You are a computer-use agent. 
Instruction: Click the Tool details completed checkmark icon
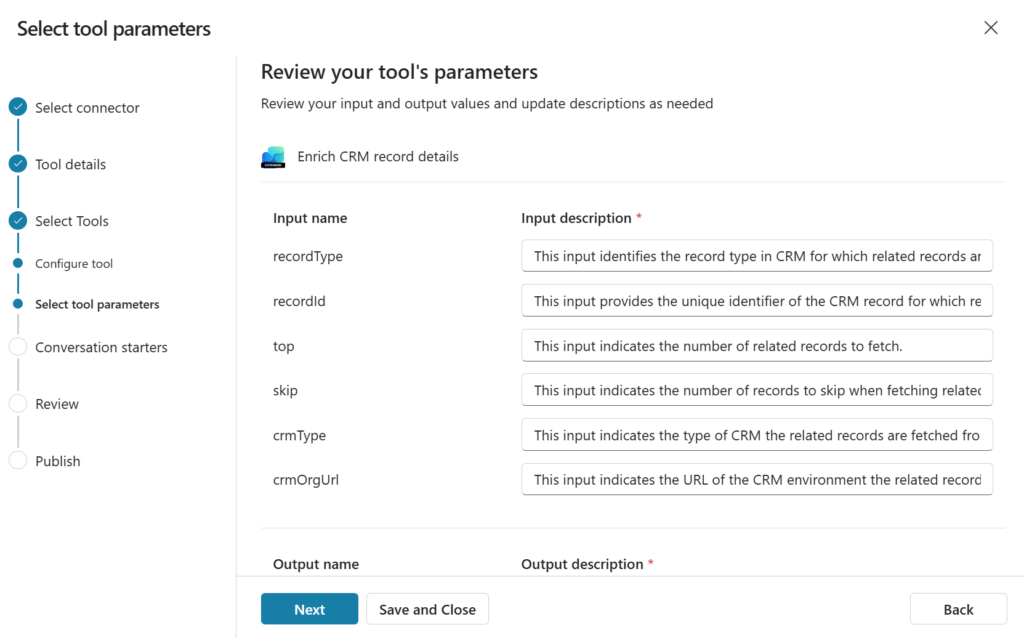tap(18, 164)
